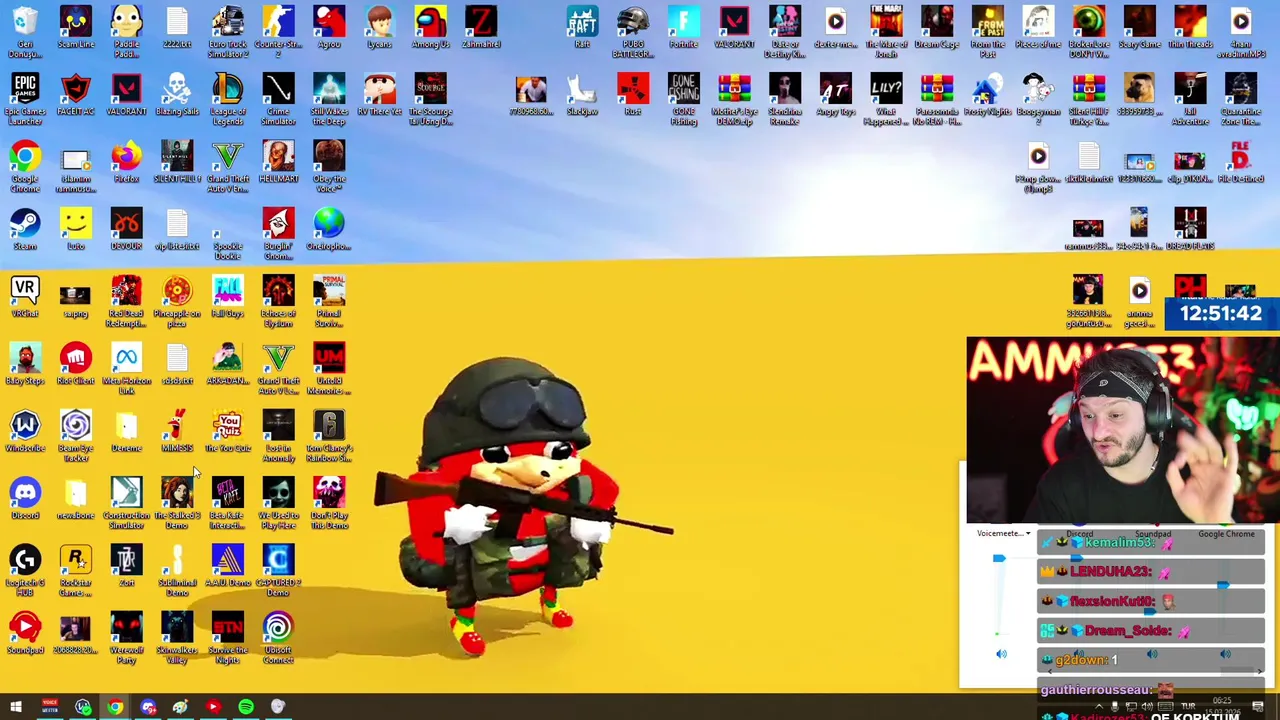Open the Counter-Strike 2 shortcut

tap(279, 31)
